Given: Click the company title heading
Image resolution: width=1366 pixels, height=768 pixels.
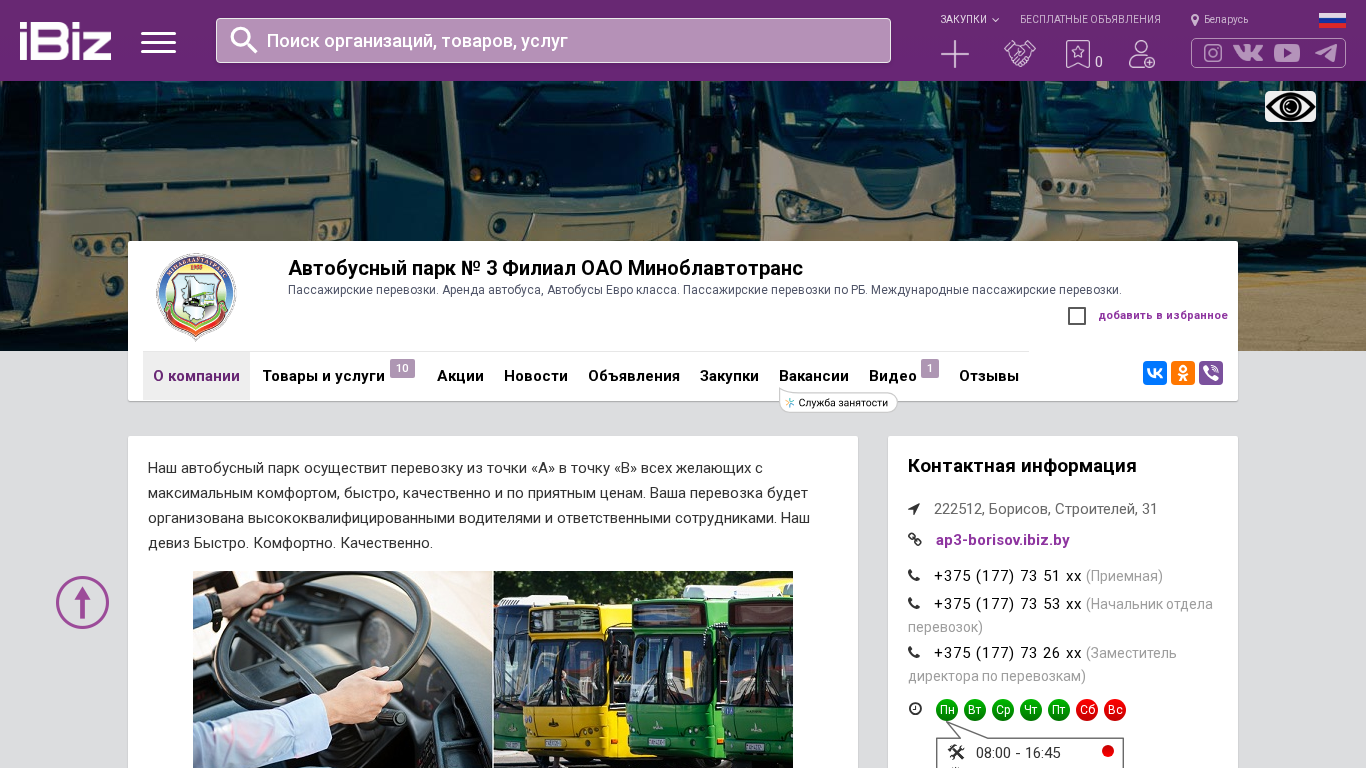Looking at the screenshot, I should click(545, 268).
